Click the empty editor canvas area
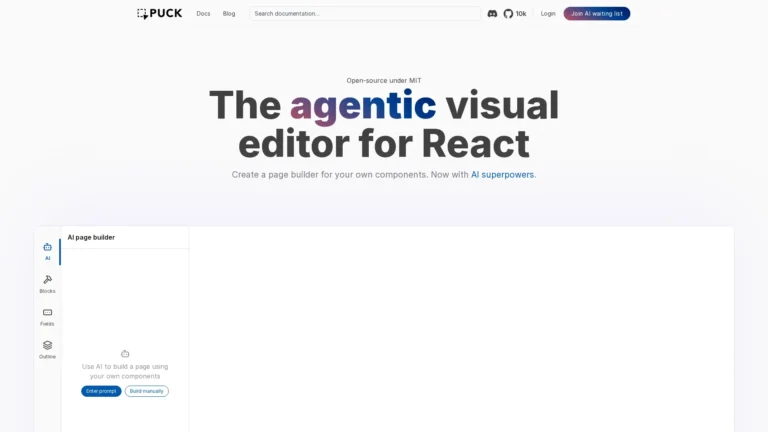This screenshot has height=432, width=768. pyautogui.click(x=460, y=330)
